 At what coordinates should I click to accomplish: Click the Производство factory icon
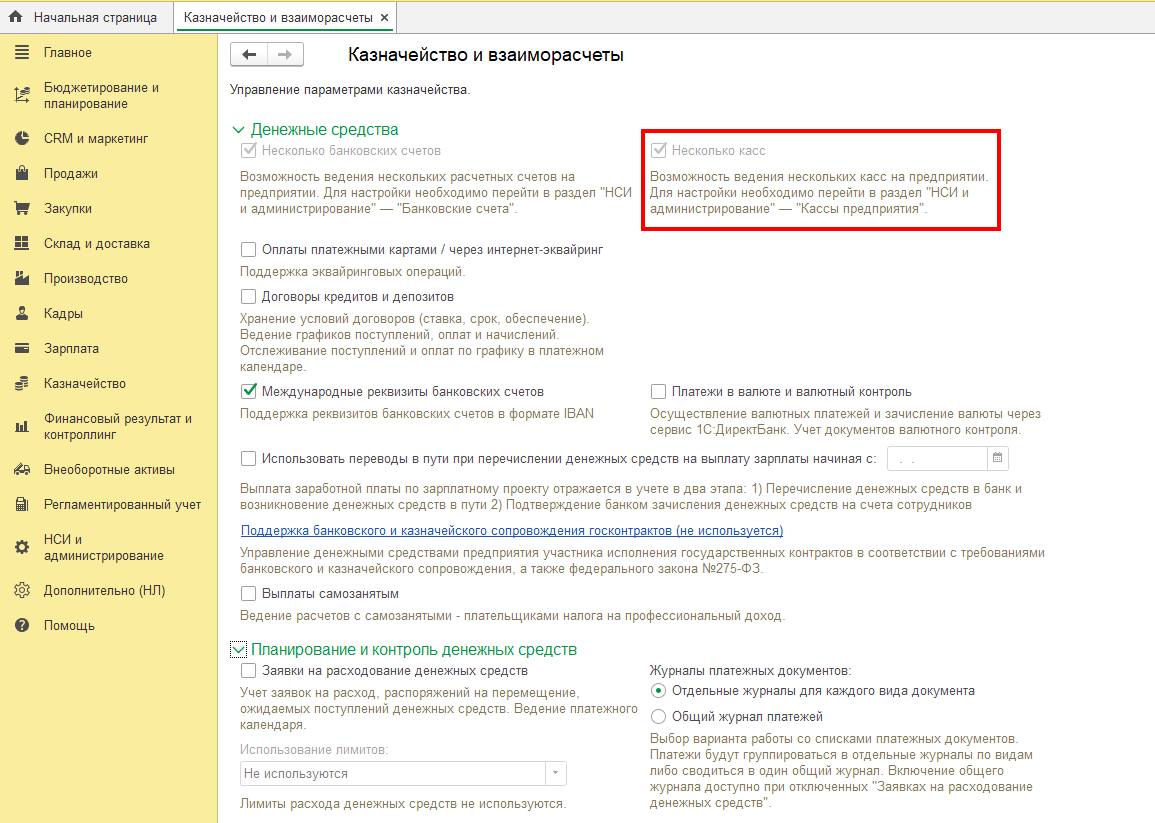(22, 278)
